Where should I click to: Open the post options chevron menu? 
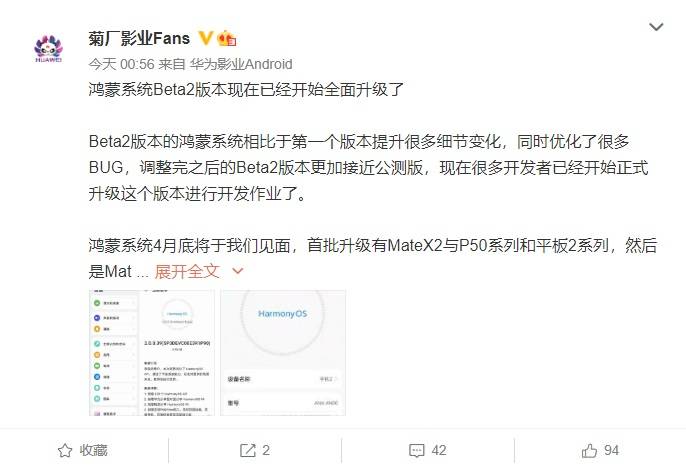pyautogui.click(x=656, y=27)
